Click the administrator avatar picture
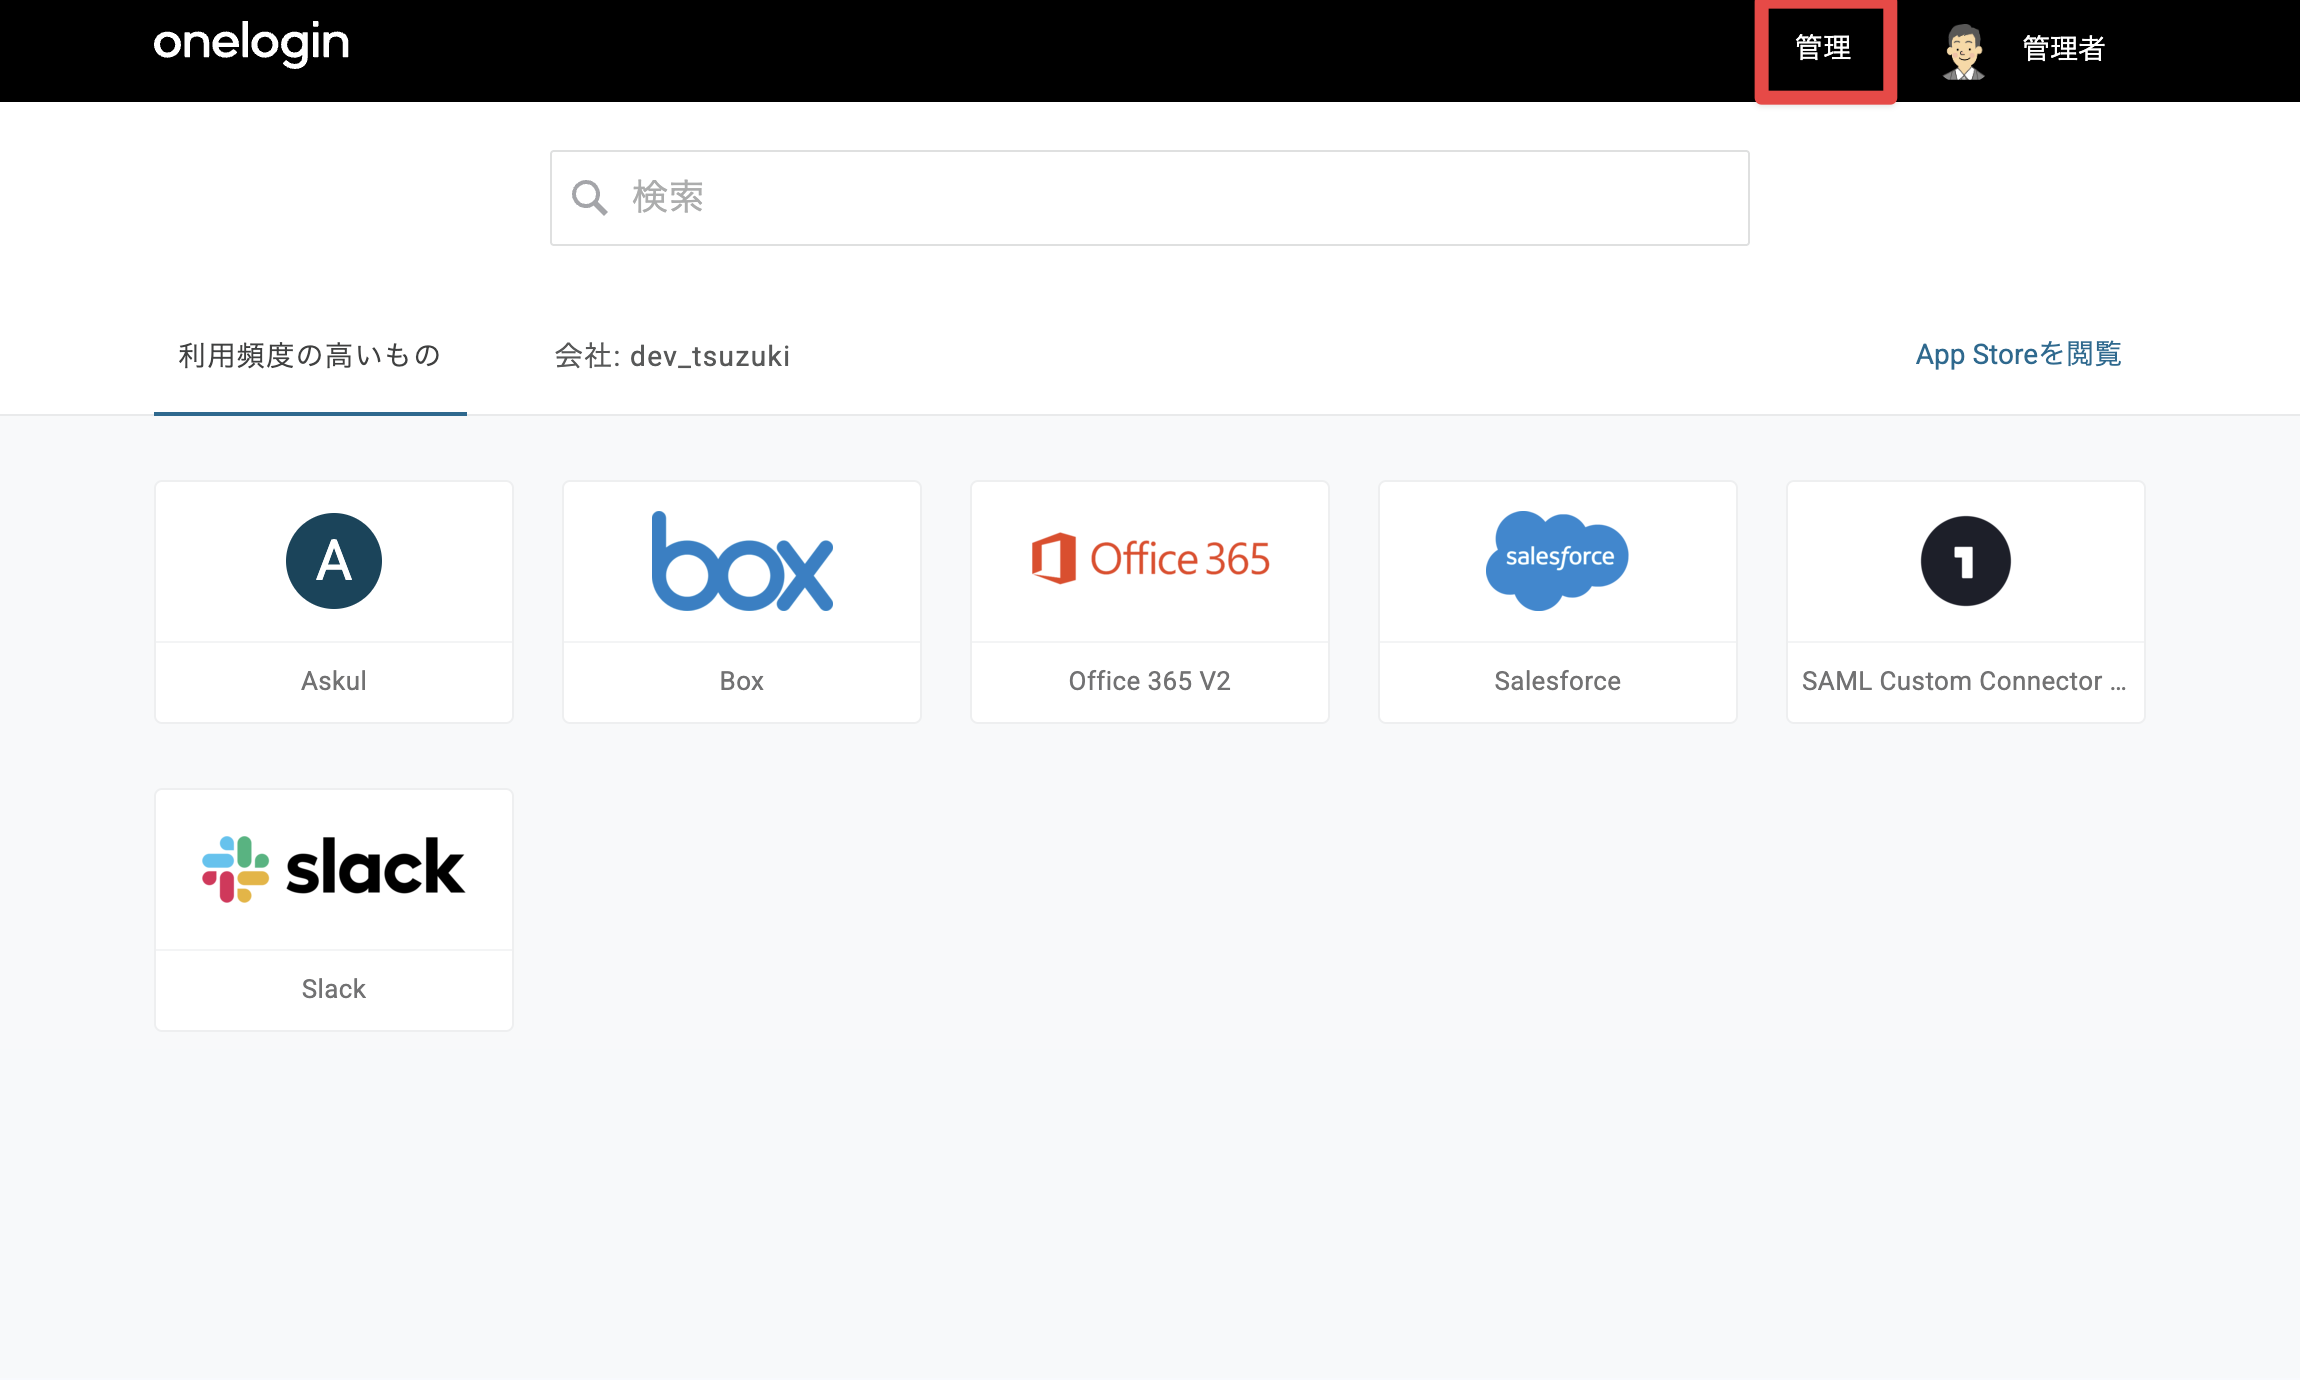Screen dimensions: 2300x1380 (x=1964, y=51)
